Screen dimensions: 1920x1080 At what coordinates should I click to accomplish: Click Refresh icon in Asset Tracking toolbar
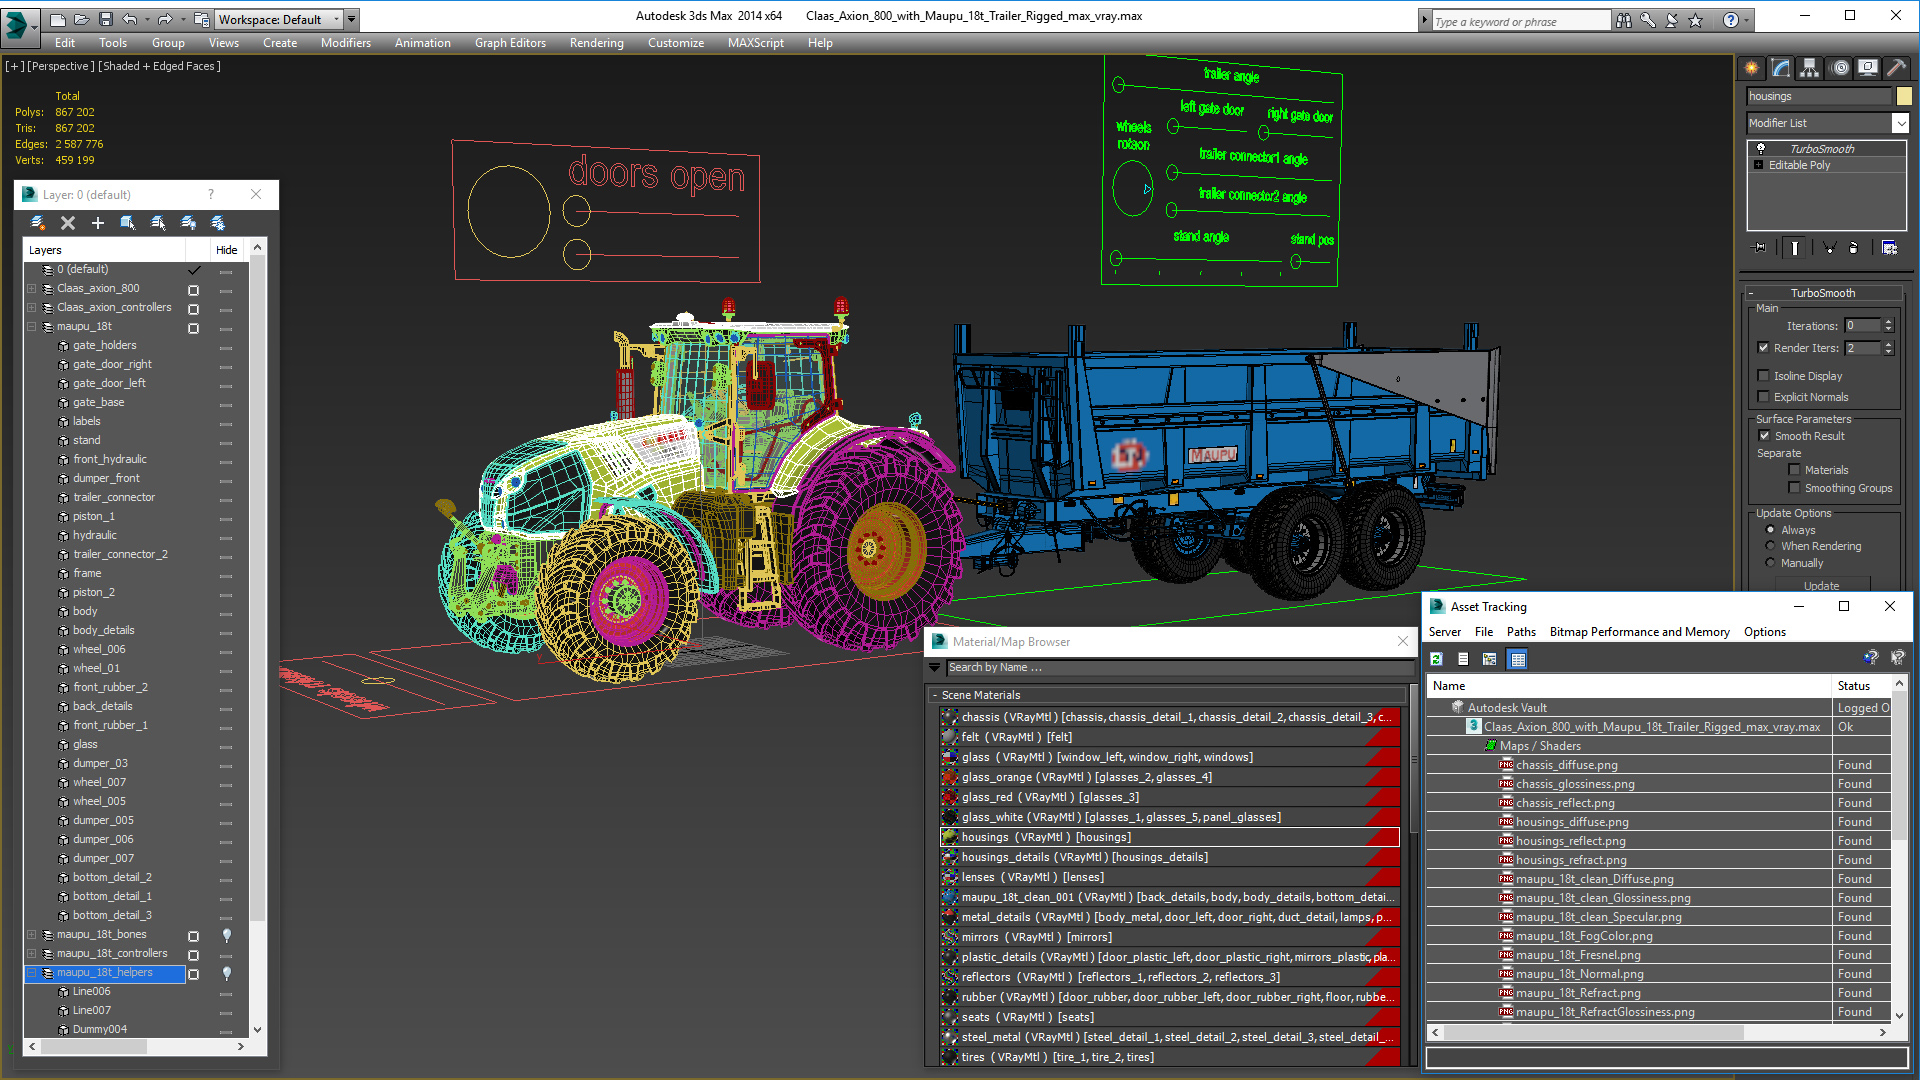[x=1436, y=659]
